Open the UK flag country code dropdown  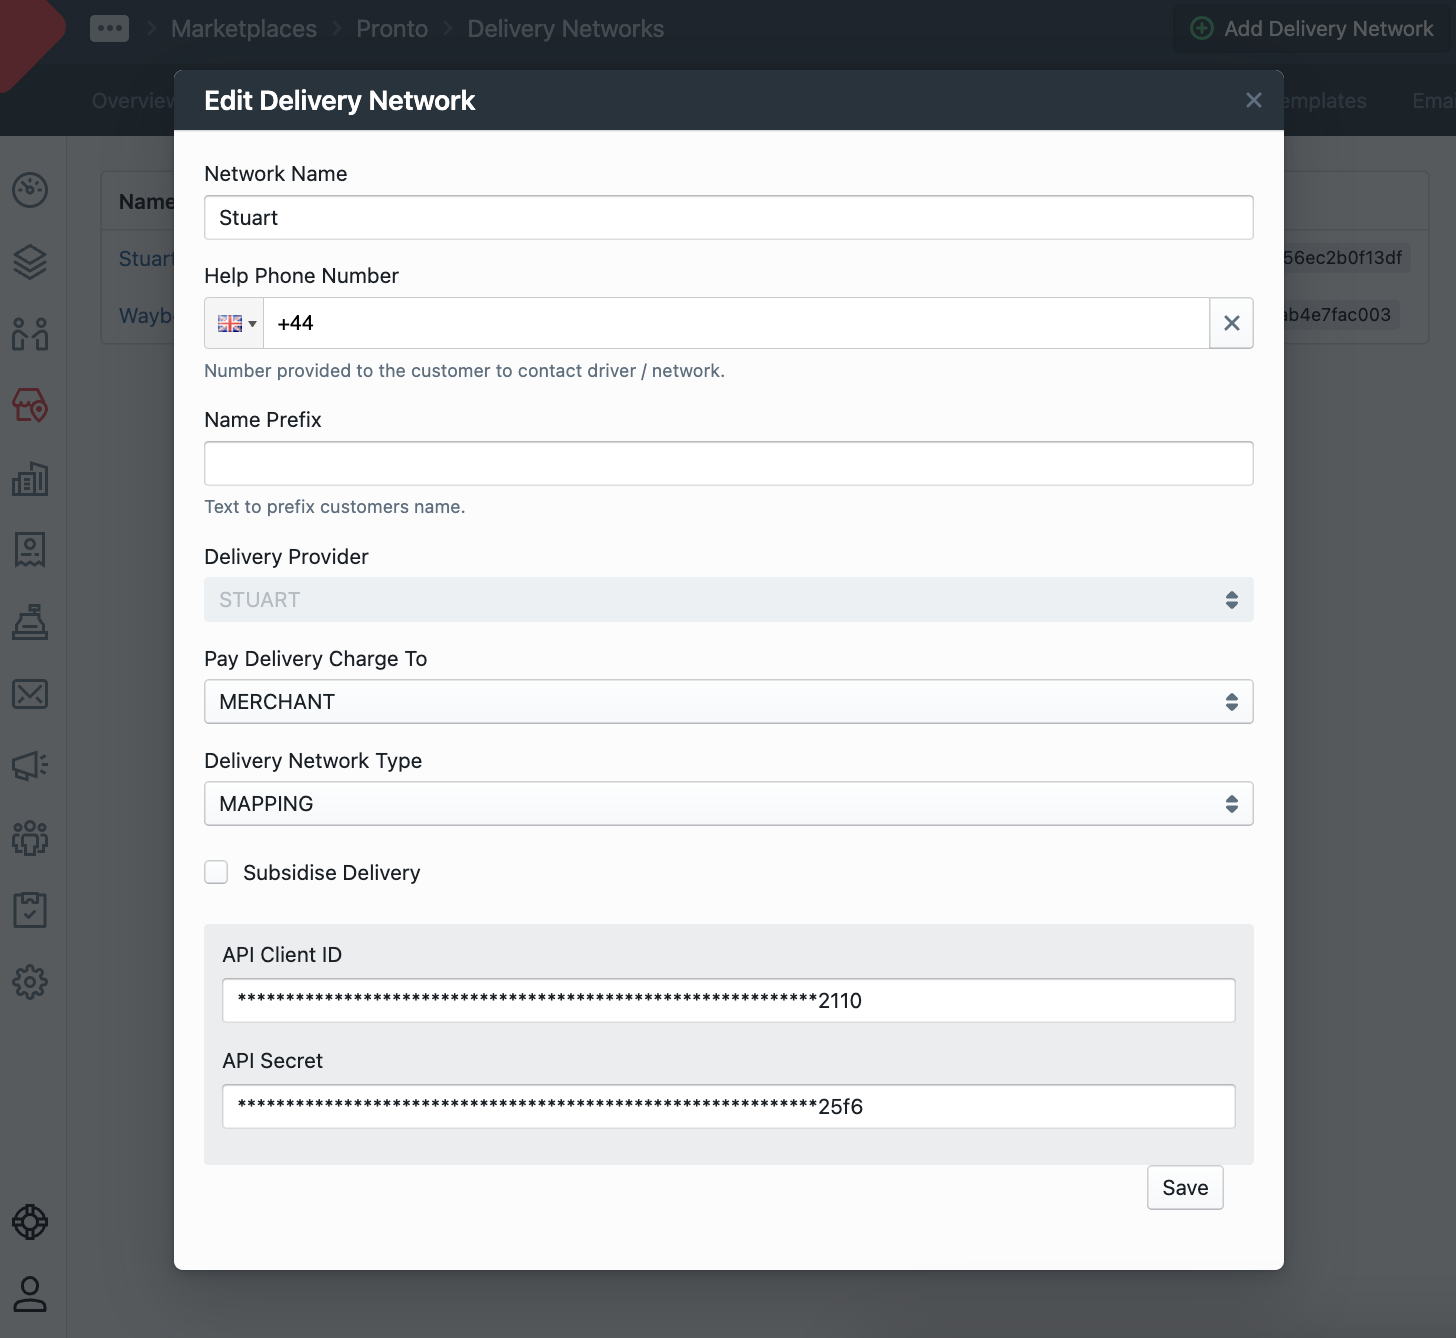click(x=236, y=323)
